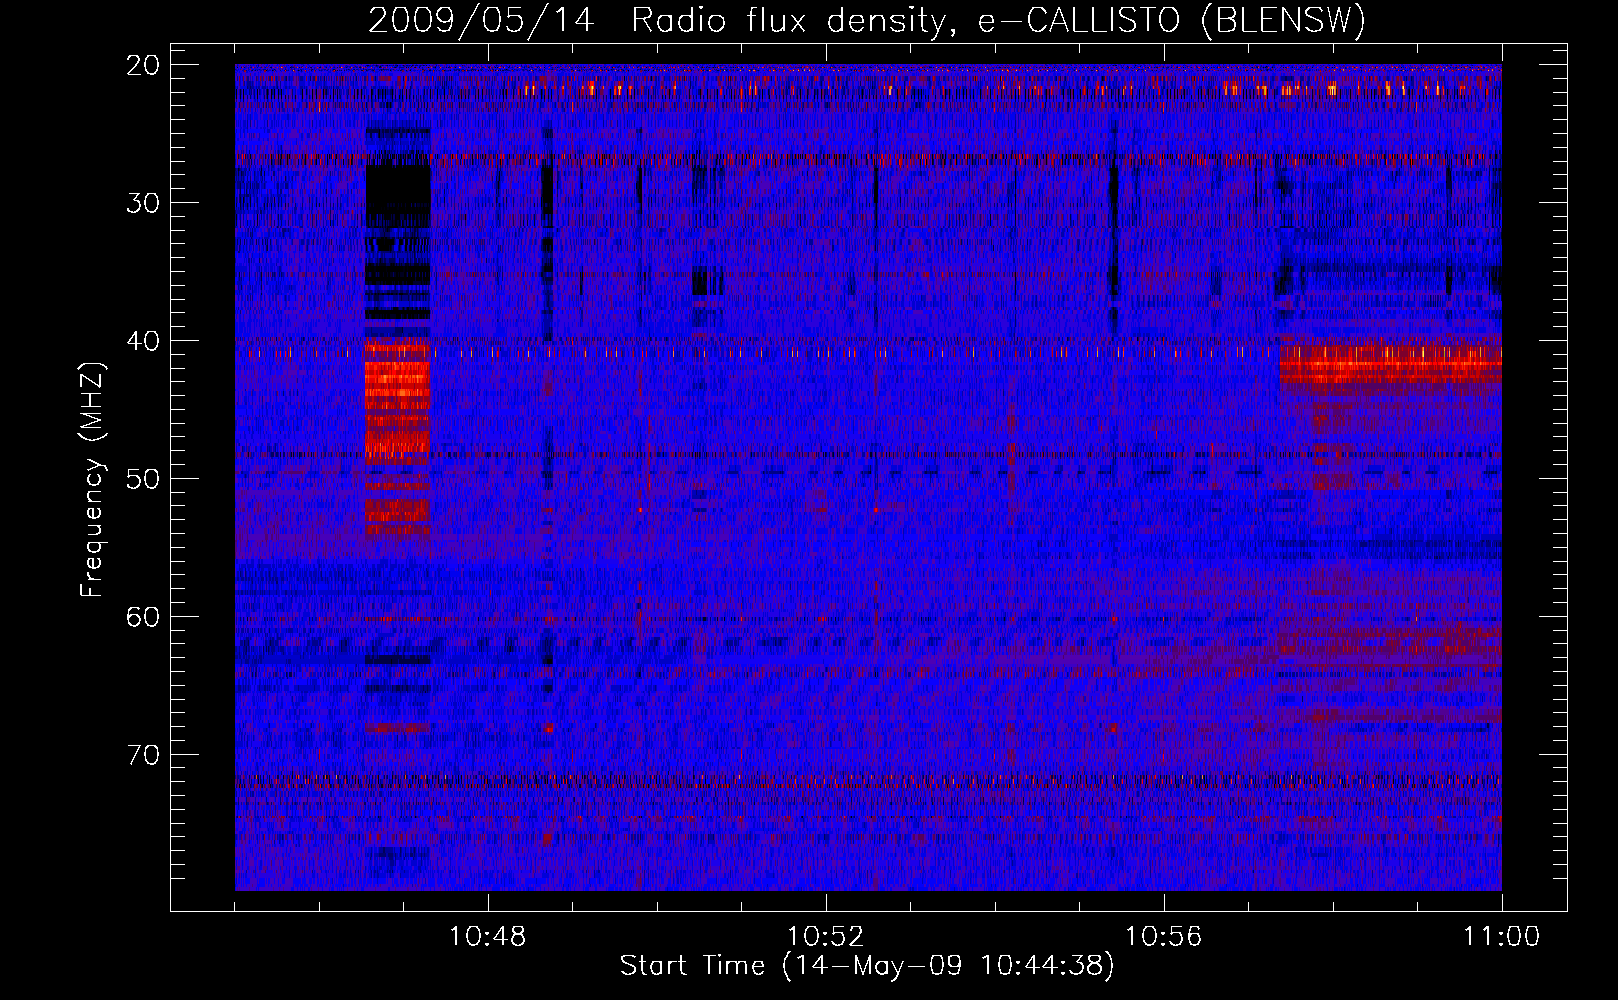The height and width of the screenshot is (1000, 1618).
Task: Click the 10:48 time tick label
Action: [x=487, y=937]
